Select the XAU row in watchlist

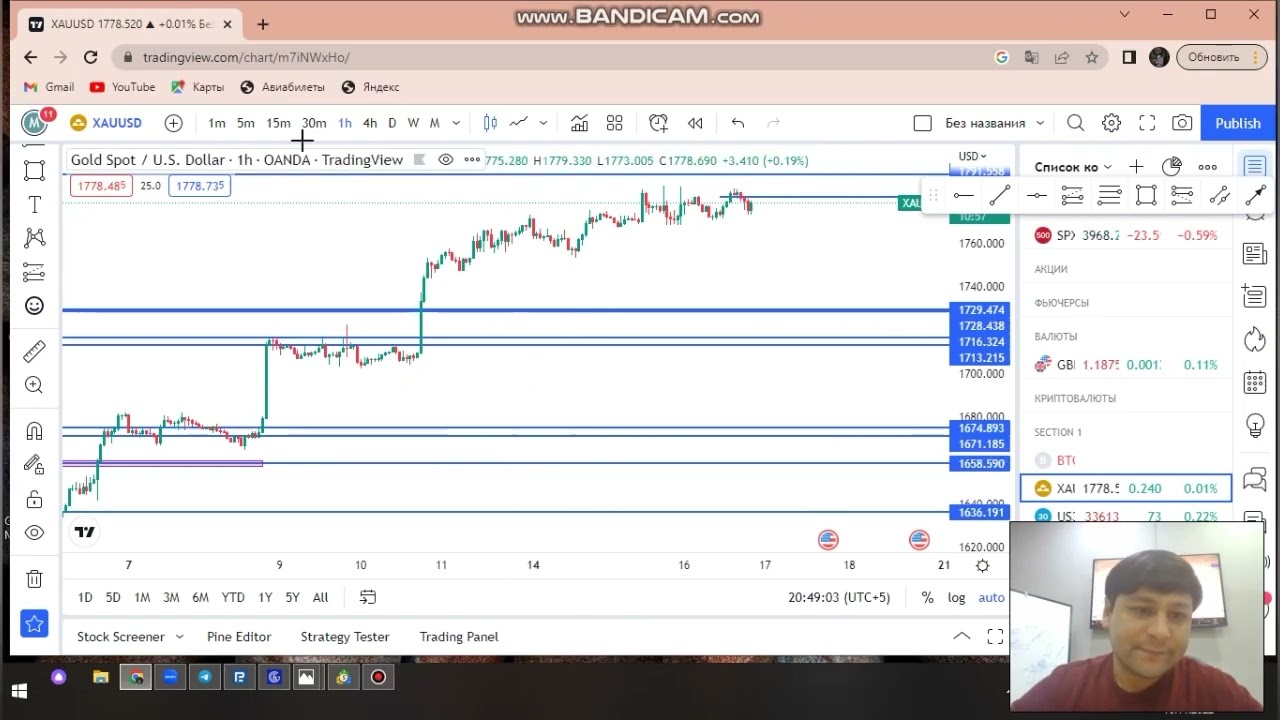point(1126,488)
